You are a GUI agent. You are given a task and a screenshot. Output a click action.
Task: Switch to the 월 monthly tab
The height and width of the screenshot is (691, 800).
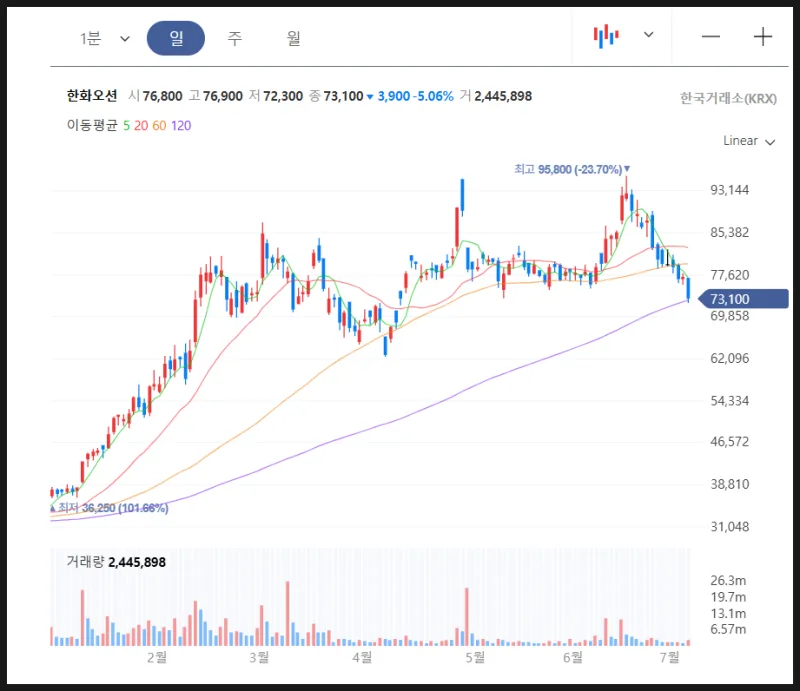coord(292,37)
